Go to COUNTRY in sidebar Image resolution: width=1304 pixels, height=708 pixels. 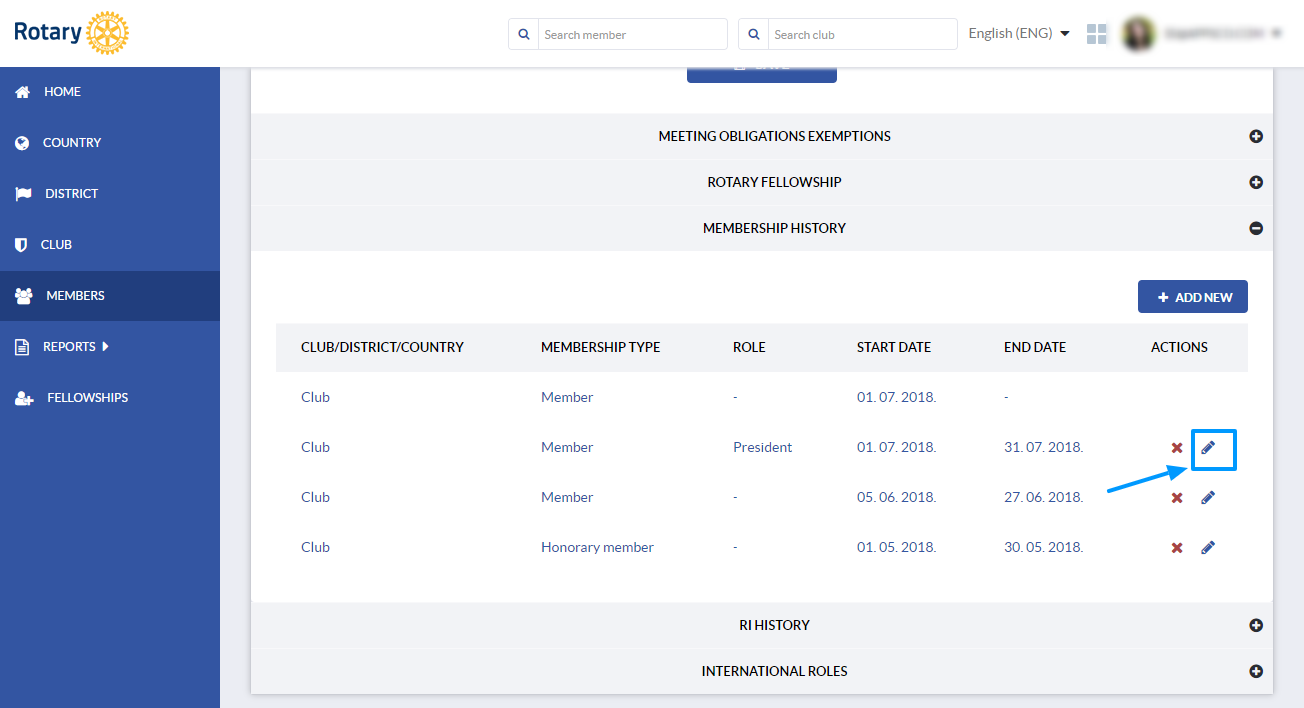tap(110, 143)
